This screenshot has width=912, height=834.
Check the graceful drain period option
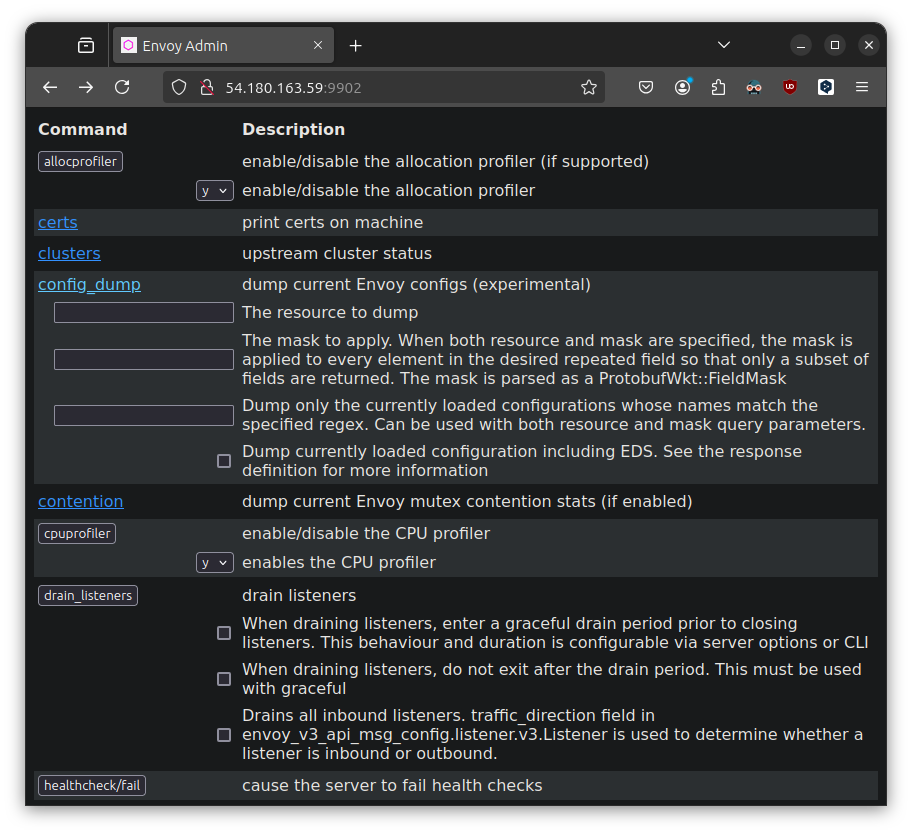click(224, 633)
